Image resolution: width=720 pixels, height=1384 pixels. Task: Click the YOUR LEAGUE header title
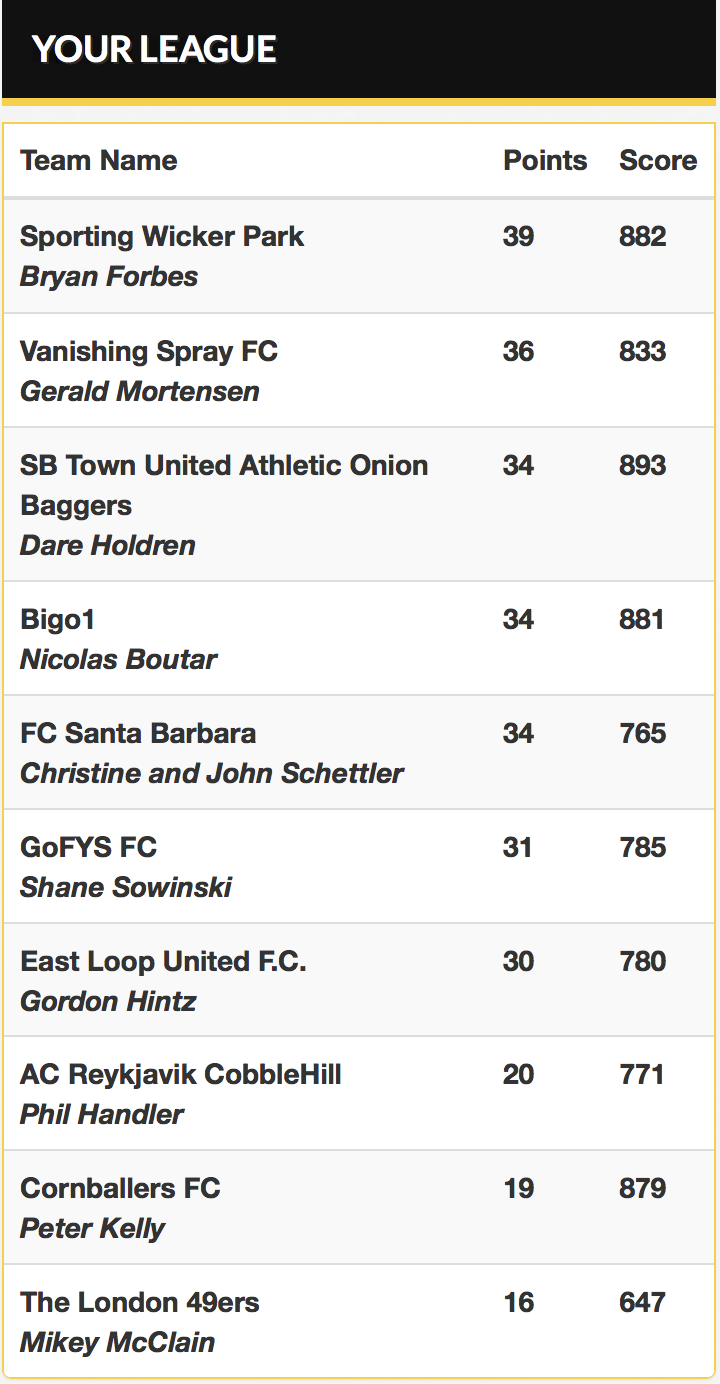tap(154, 49)
